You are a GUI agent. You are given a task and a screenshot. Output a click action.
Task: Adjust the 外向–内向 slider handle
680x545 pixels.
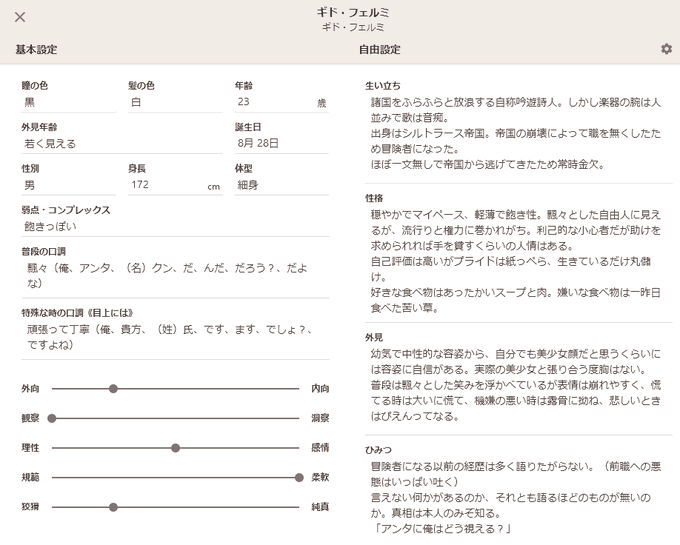[x=113, y=389]
